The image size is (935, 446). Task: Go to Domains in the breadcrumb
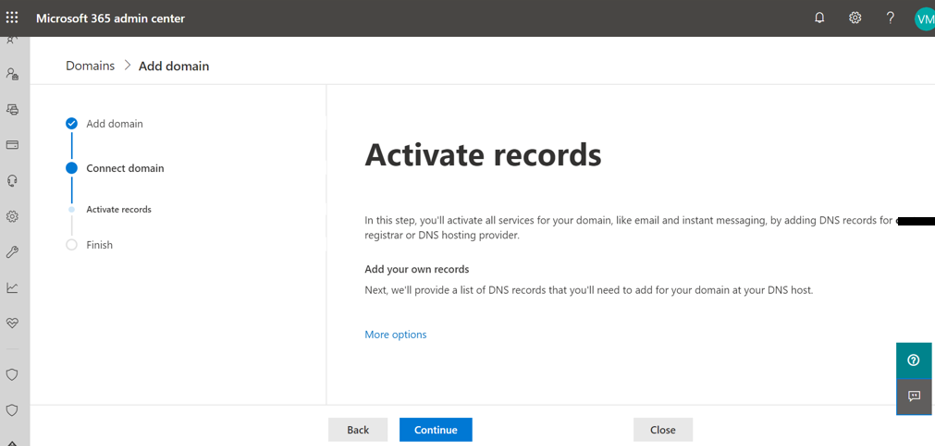pos(90,66)
